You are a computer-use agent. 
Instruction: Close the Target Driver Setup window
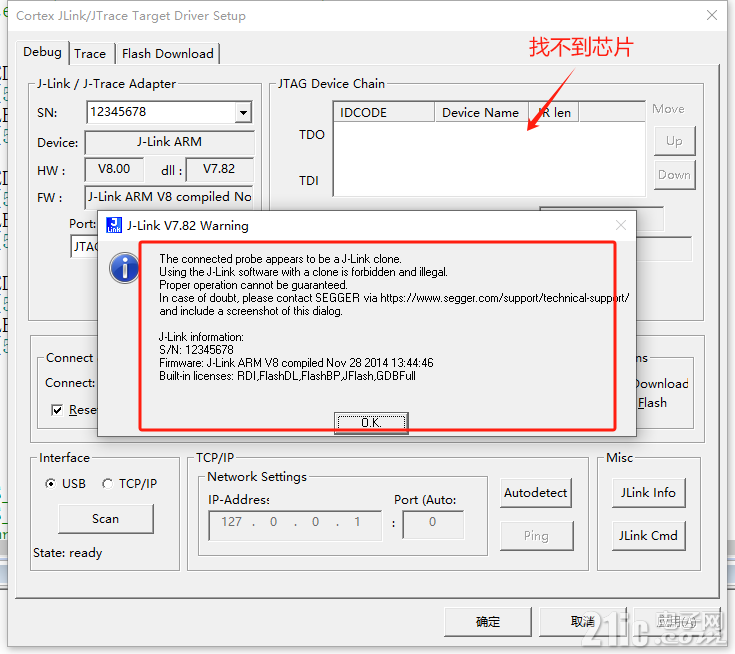coord(712,15)
